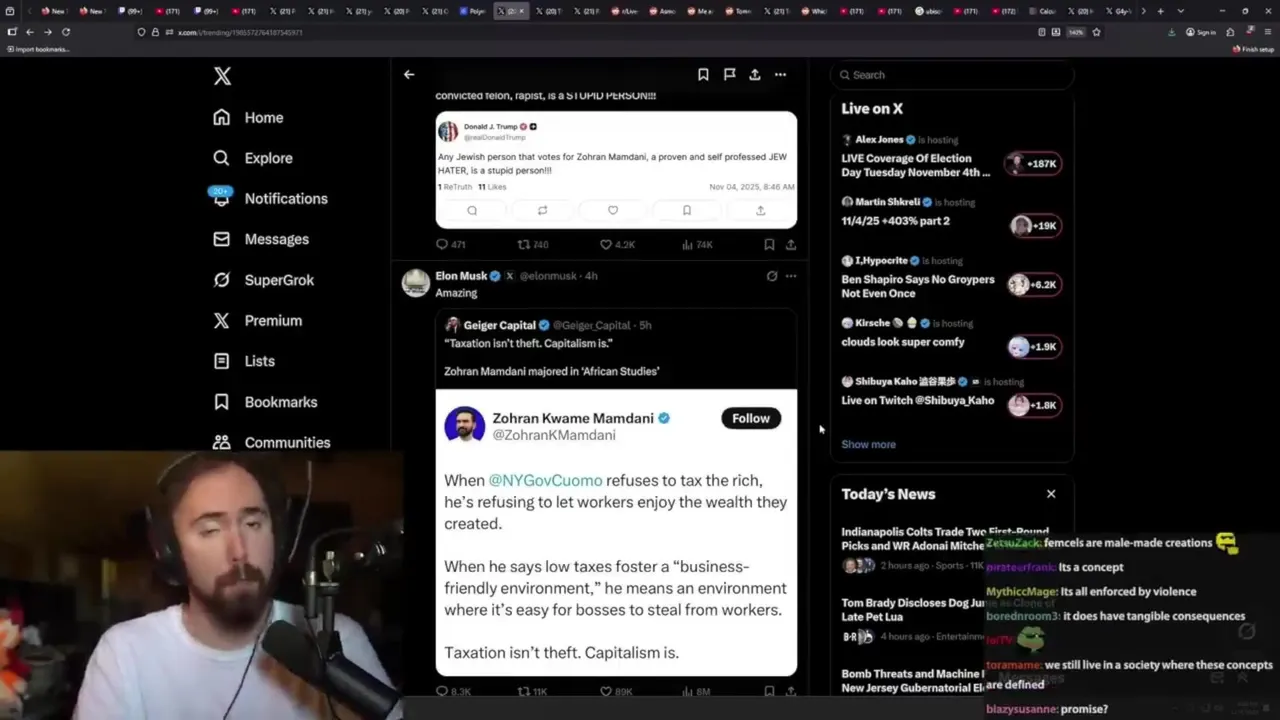The width and height of the screenshot is (1280, 720).
Task: Open Ben Shapiro Says No Groypers live
Action: (918, 286)
